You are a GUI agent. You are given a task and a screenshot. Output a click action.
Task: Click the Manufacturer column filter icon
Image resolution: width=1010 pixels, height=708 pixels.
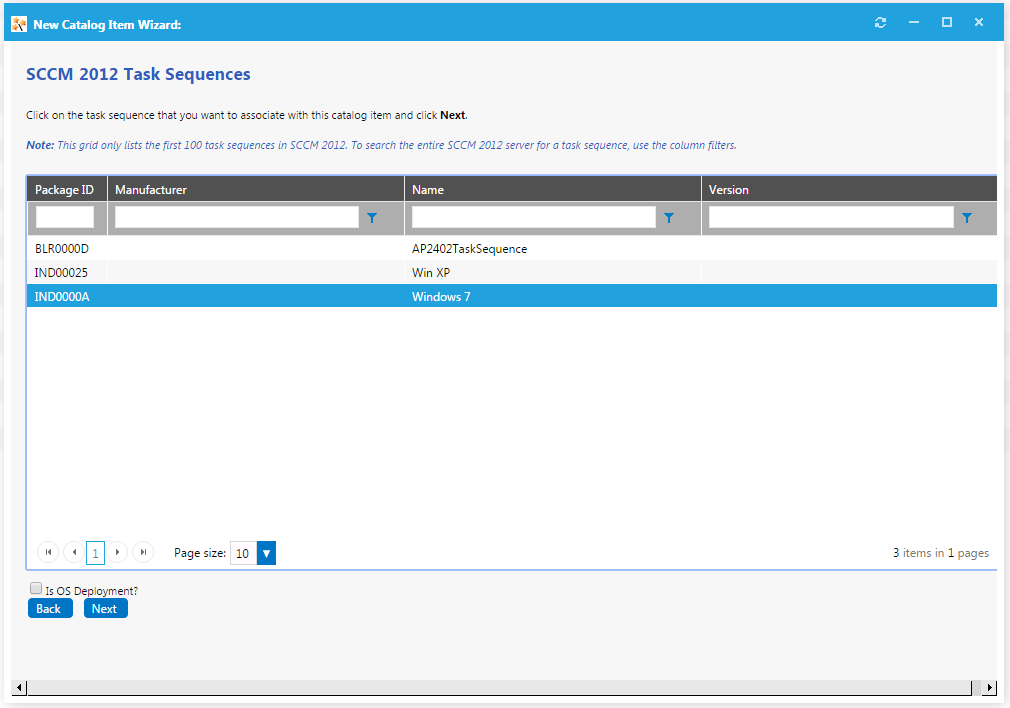tap(372, 217)
